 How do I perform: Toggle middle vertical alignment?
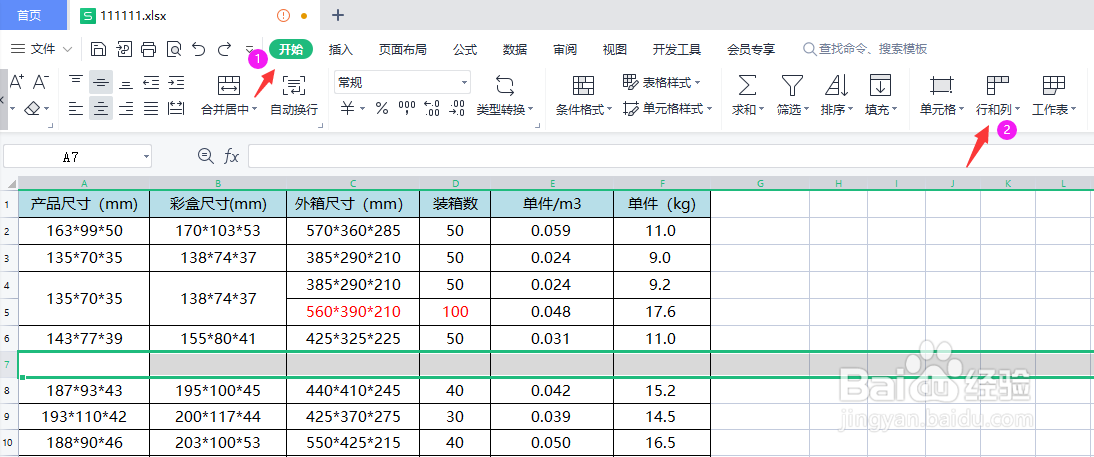click(101, 82)
